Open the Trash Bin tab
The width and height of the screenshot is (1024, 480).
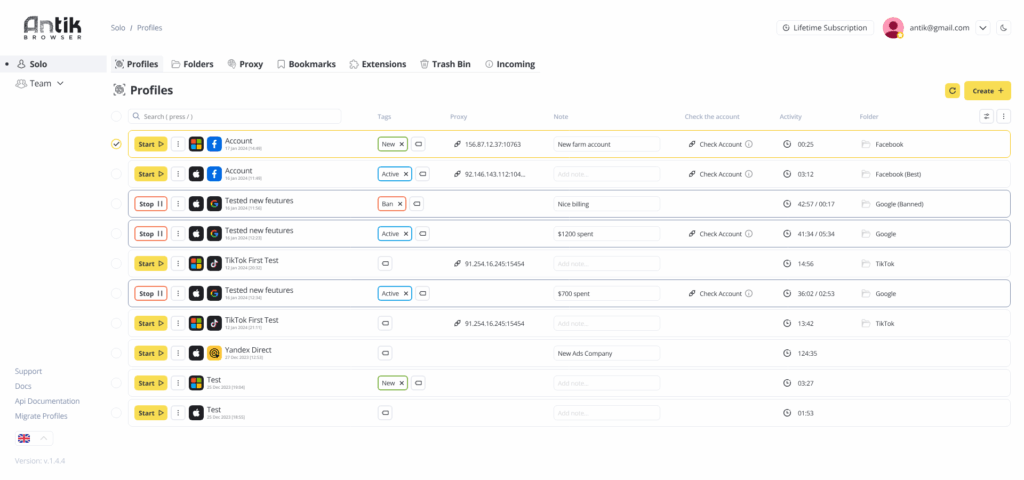445,64
